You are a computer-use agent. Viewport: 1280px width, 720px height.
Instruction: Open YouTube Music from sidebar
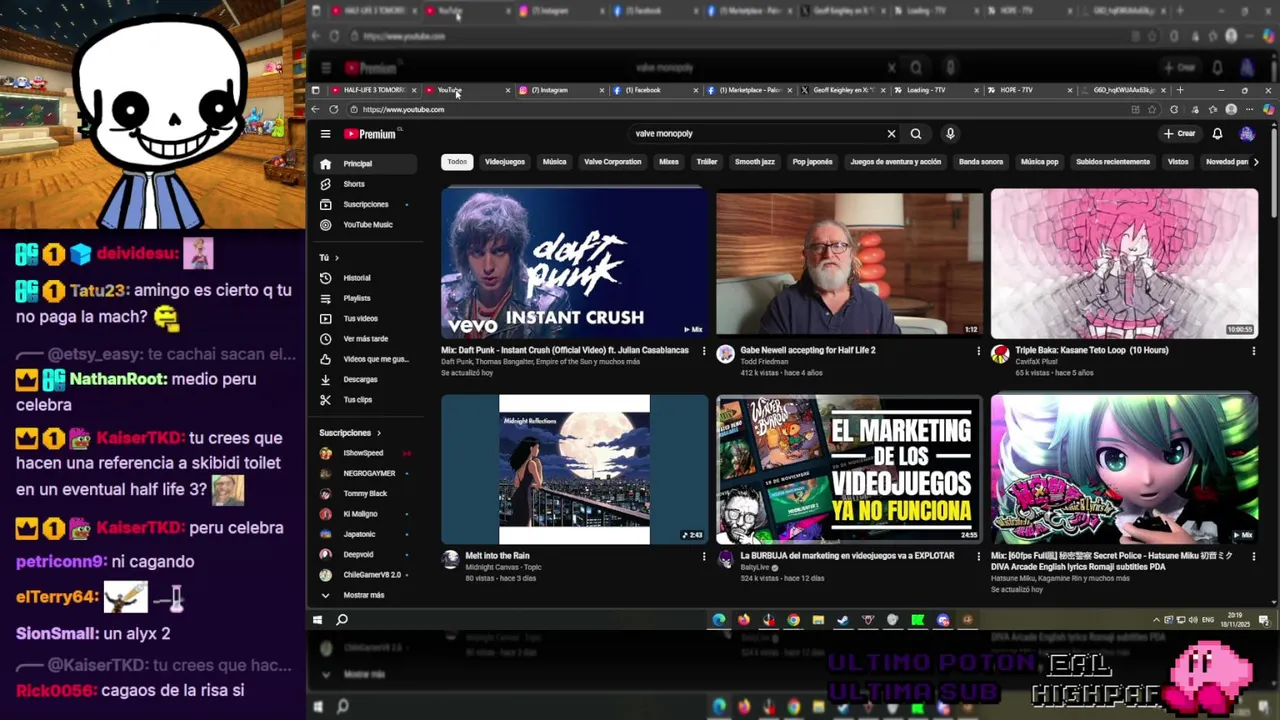364,225
